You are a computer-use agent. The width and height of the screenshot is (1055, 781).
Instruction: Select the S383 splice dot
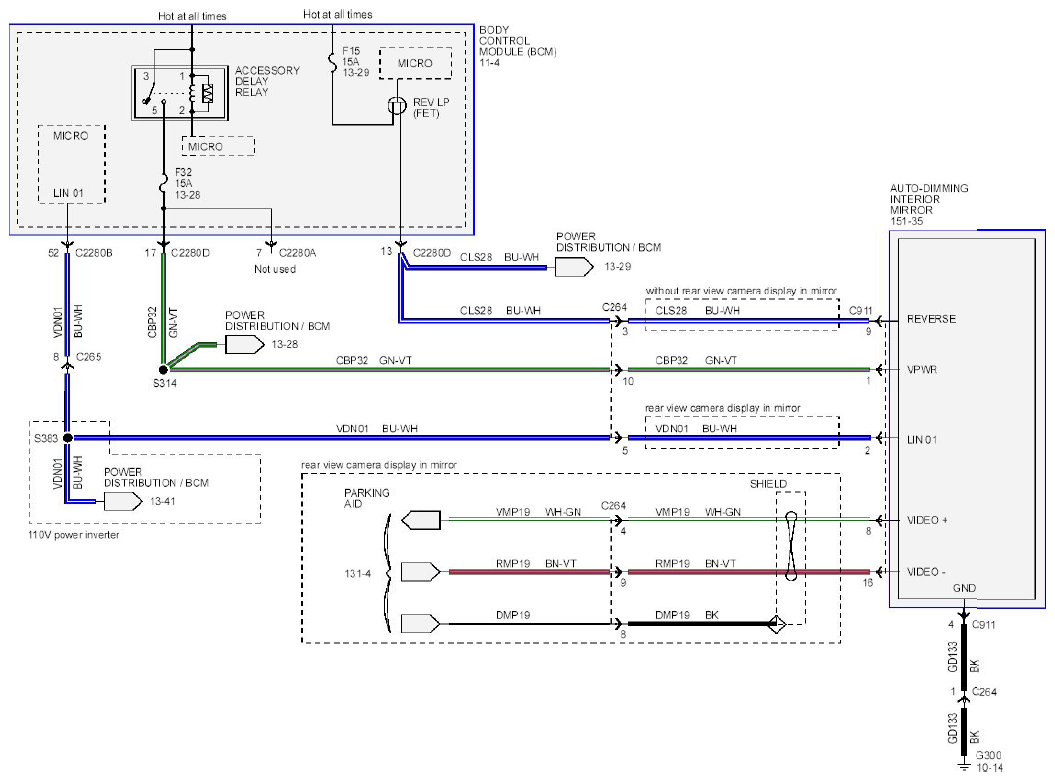(x=67, y=438)
